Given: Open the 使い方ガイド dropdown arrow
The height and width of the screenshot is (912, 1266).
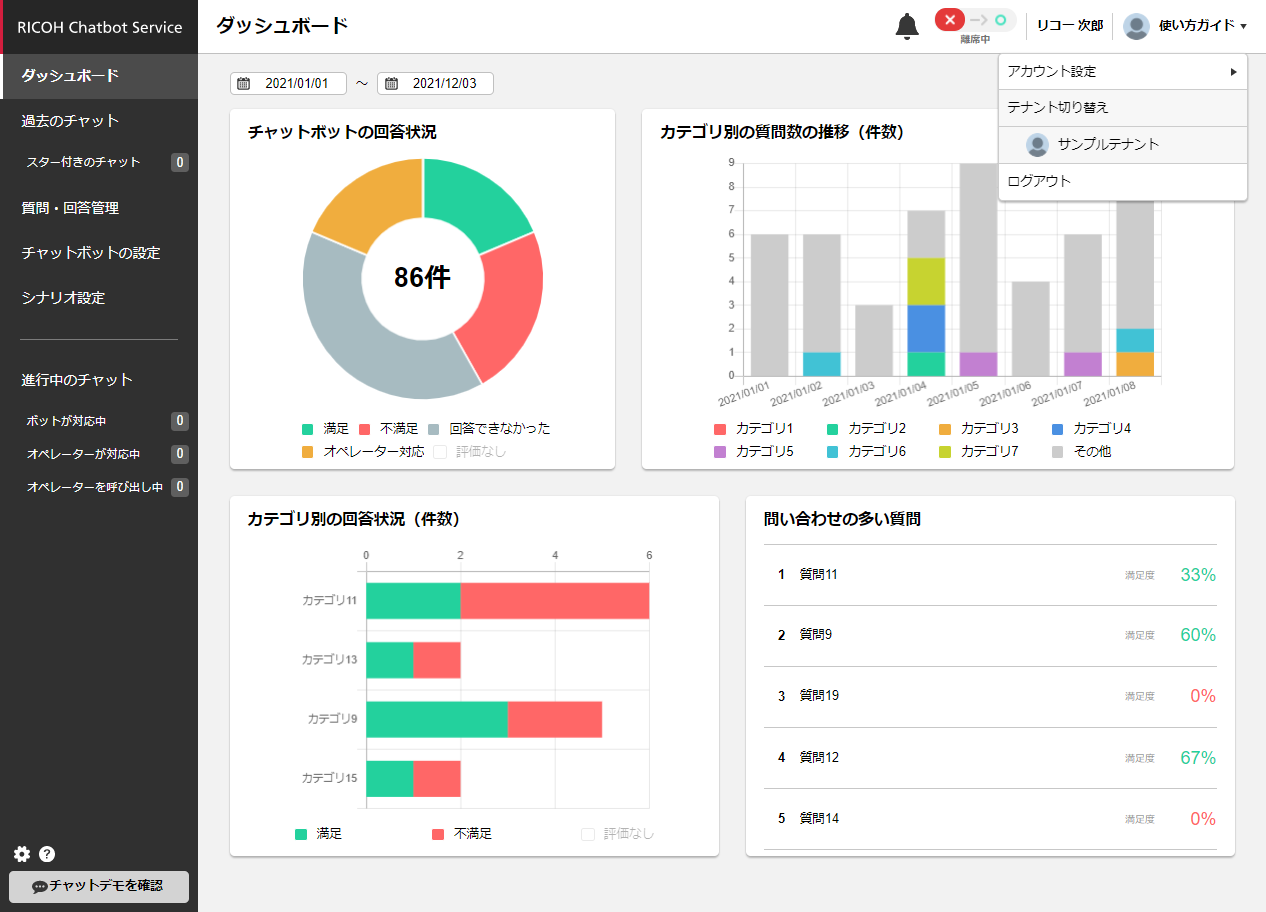Looking at the screenshot, I should pos(1243,27).
